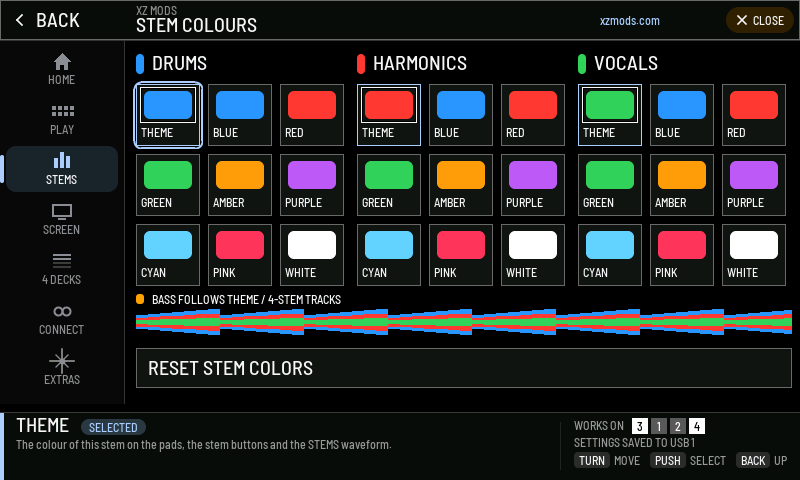800x480 pixels.
Task: Set Vocals colour to Amber
Action: pyautogui.click(x=682, y=185)
